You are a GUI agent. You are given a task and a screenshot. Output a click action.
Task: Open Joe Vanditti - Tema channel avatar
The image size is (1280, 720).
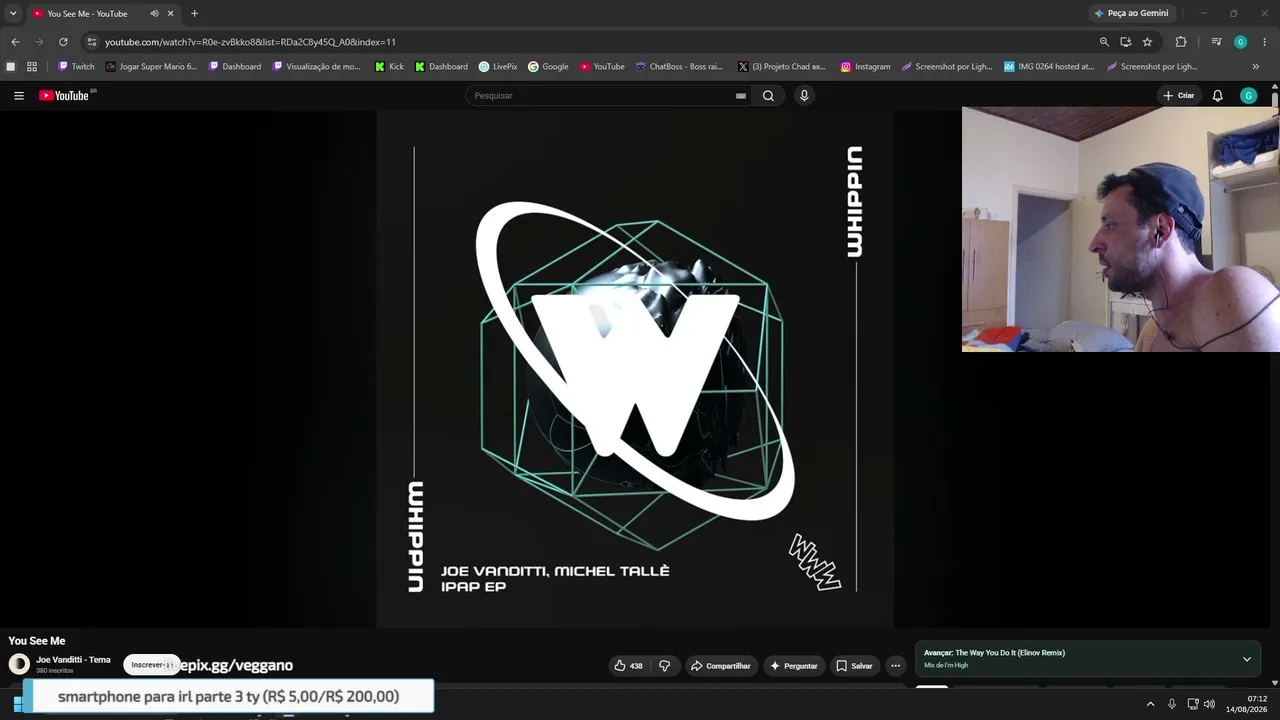[19, 664]
